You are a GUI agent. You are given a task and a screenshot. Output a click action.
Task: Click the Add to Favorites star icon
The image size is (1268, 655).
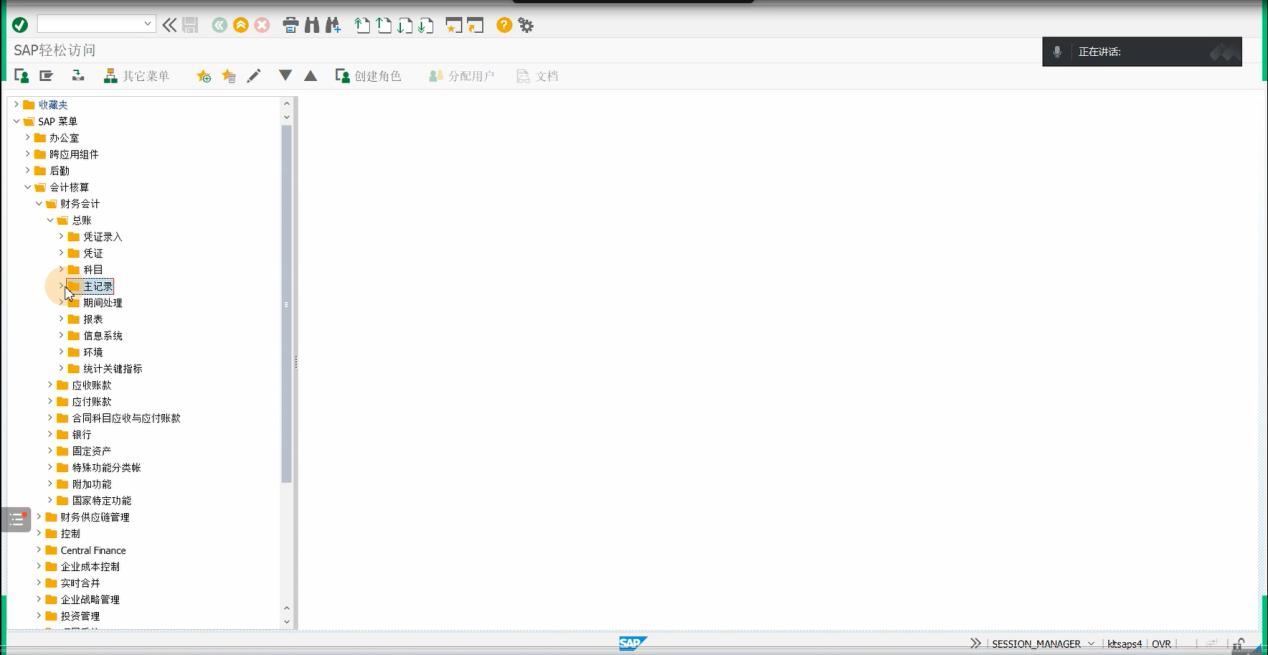click(204, 76)
